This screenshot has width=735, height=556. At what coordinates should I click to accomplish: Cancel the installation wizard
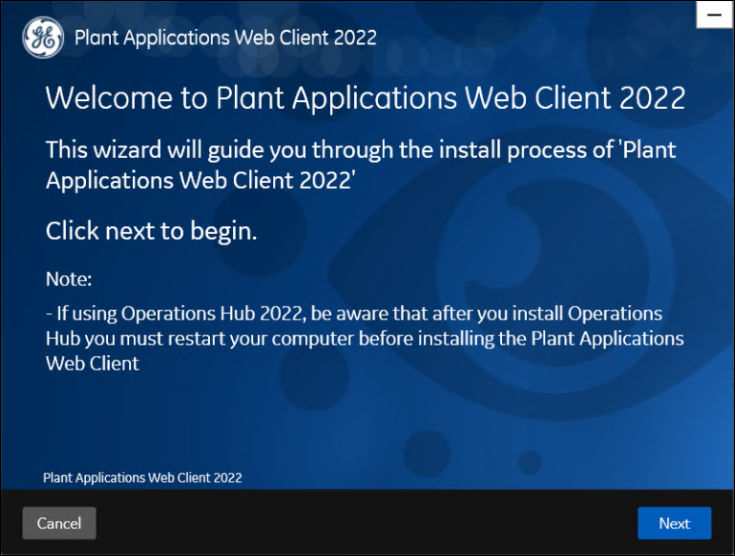(x=59, y=523)
